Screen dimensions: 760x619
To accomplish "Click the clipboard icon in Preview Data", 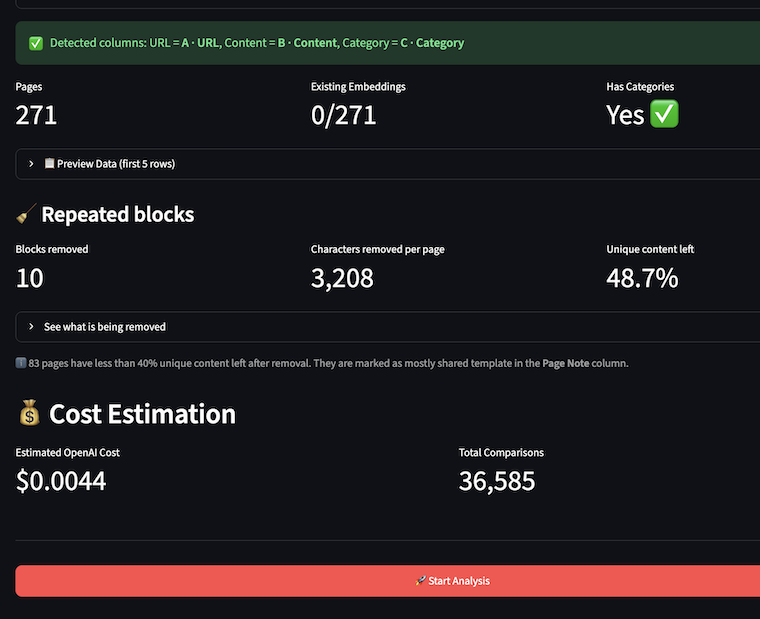I will [49, 163].
